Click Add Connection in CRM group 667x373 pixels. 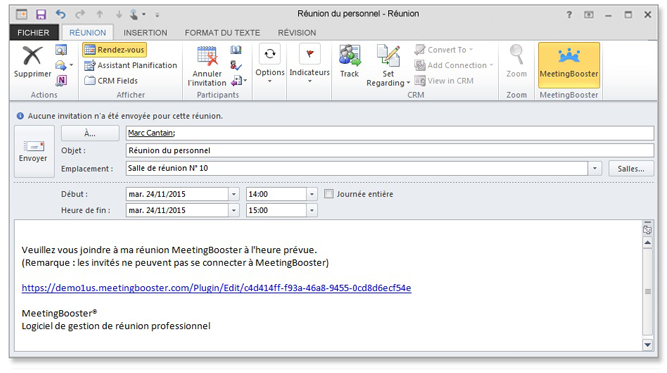tap(453, 65)
